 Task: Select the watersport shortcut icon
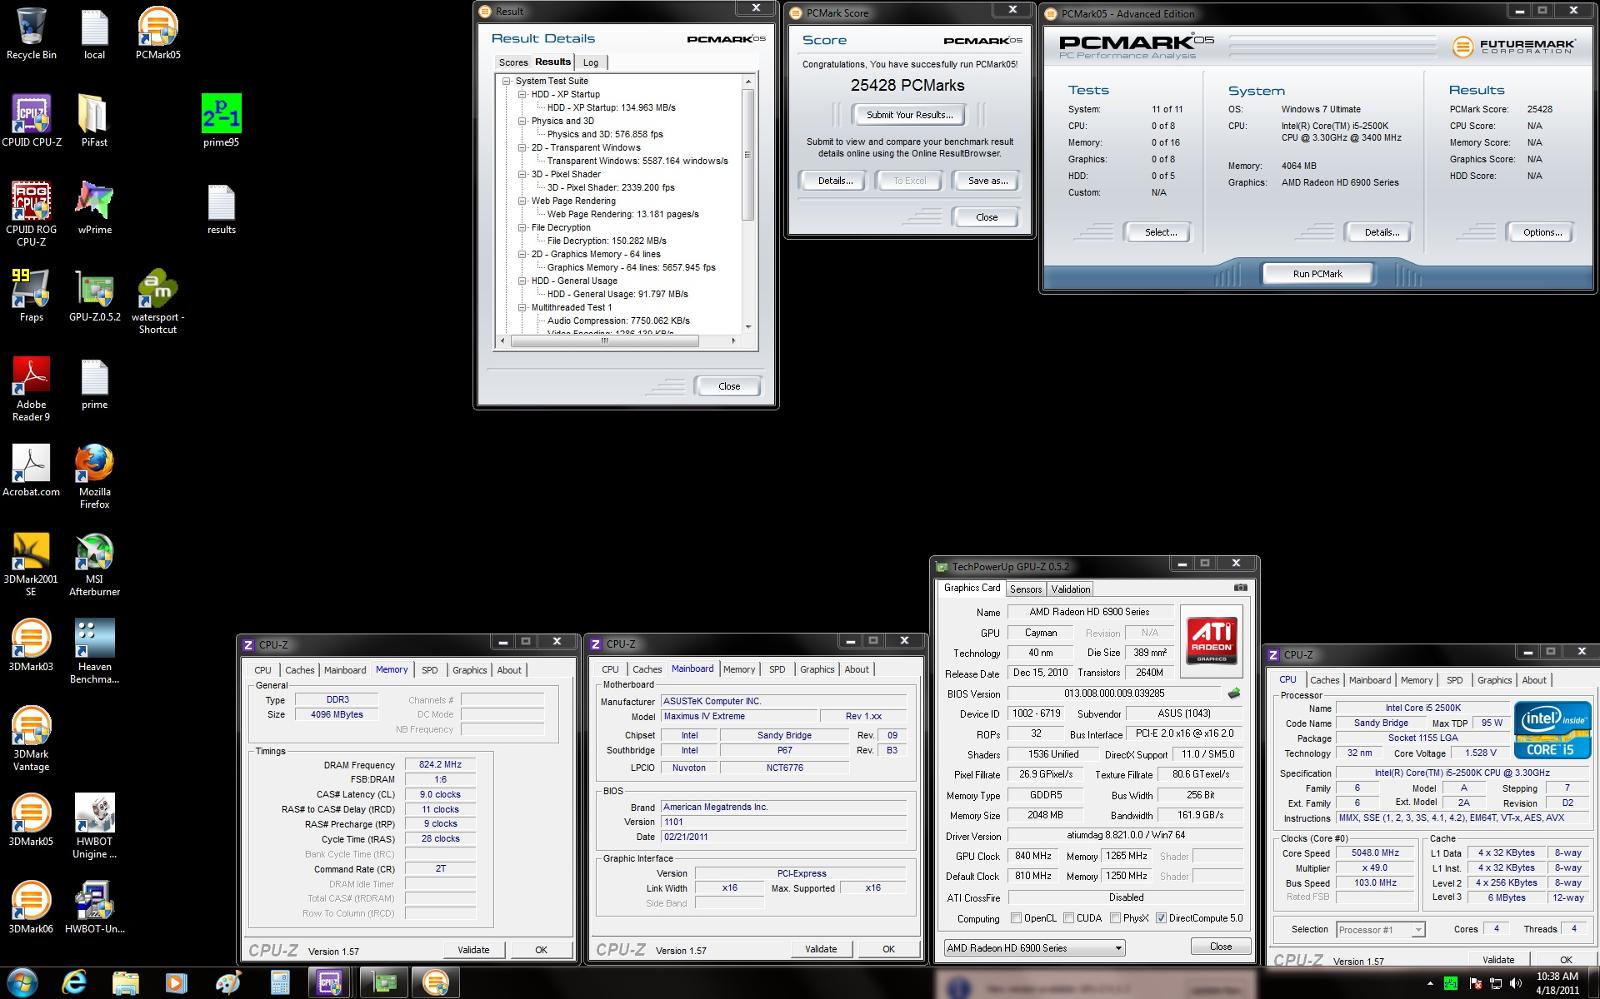pos(158,301)
